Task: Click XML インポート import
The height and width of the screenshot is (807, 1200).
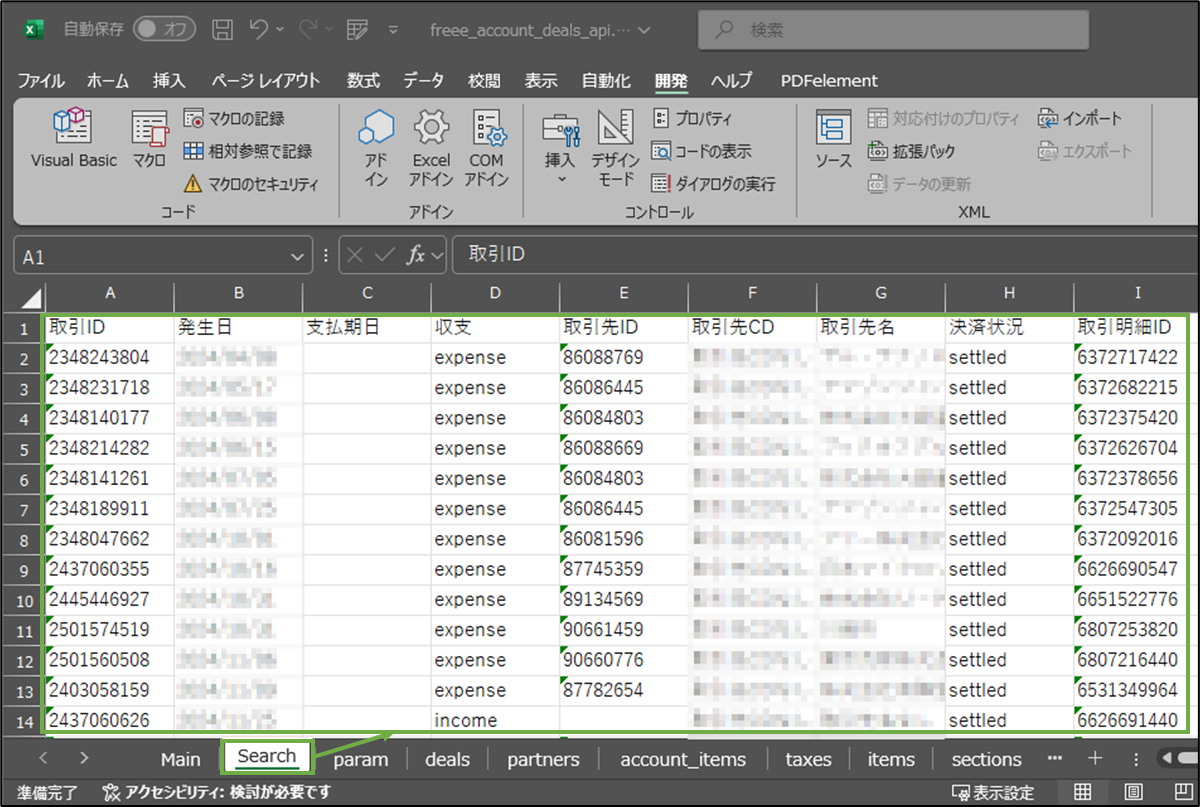Action: (1080, 119)
